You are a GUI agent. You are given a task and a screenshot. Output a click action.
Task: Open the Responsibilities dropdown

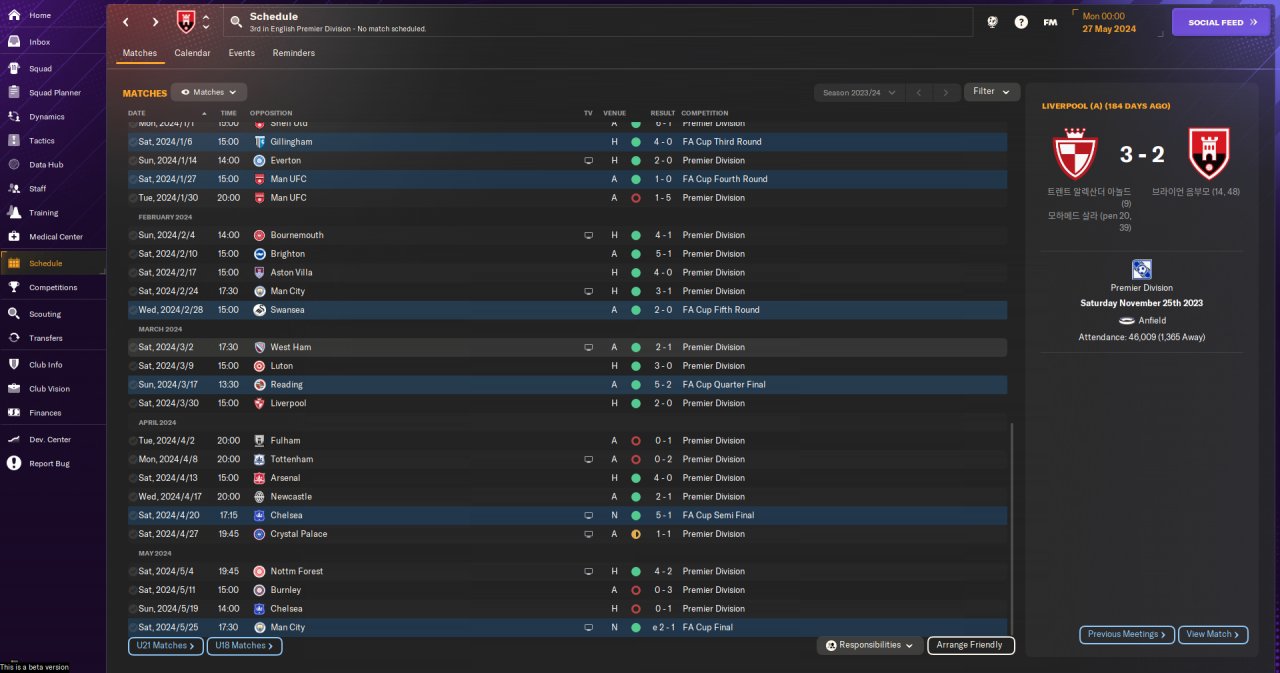[870, 645]
